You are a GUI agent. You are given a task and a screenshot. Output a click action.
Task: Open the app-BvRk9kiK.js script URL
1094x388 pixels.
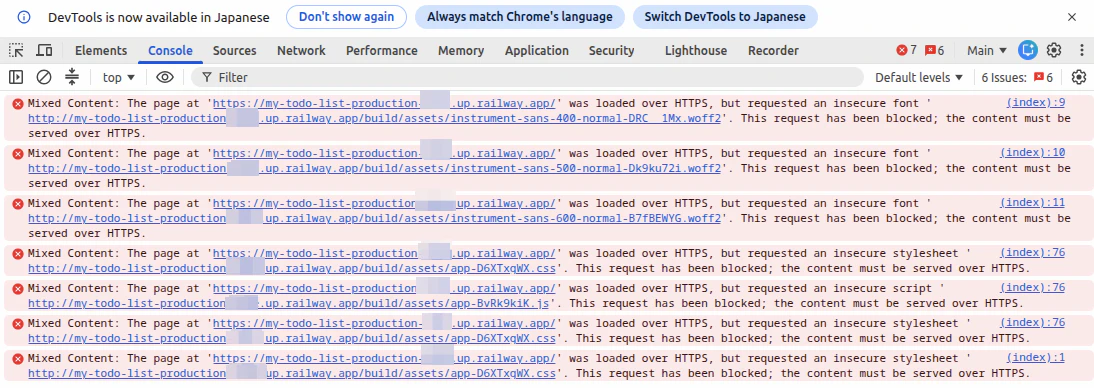pyautogui.click(x=288, y=303)
